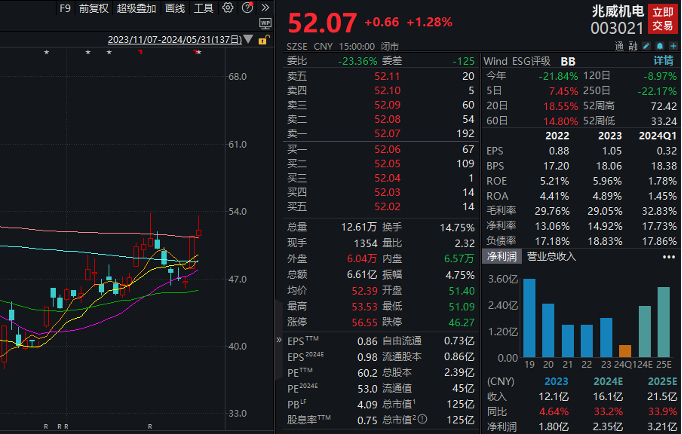Click the 融 margin trading tag
Viewport: 682px width, 434px height.
click(633, 46)
